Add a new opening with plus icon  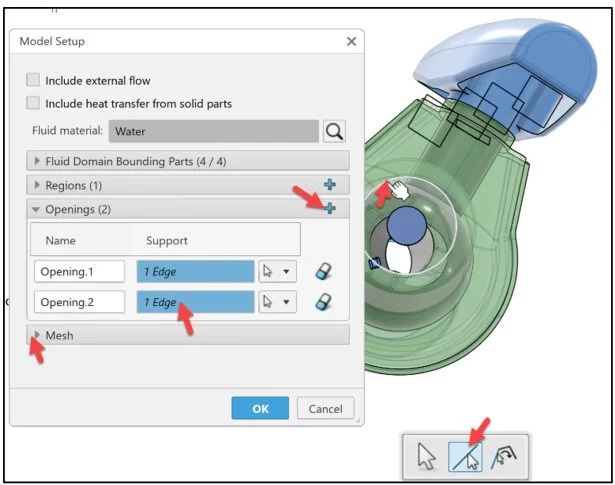click(x=330, y=208)
